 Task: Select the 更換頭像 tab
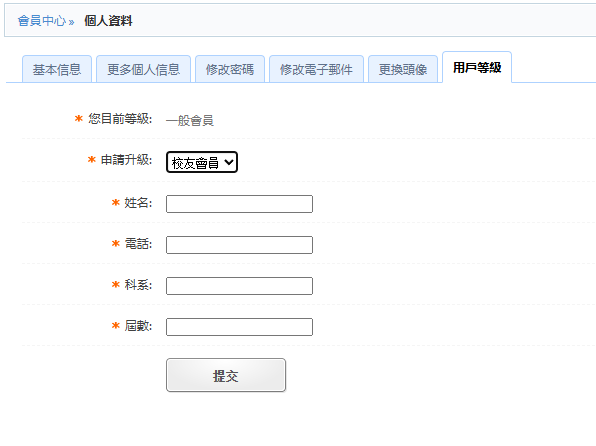pyautogui.click(x=403, y=69)
